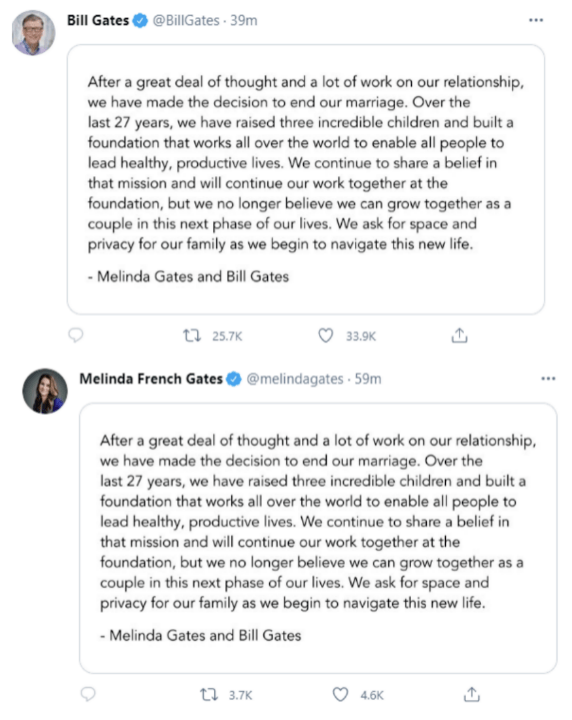This screenshot has height=720, width=572.
Task: Open Bill Gates' profile picture
Action: (34, 33)
